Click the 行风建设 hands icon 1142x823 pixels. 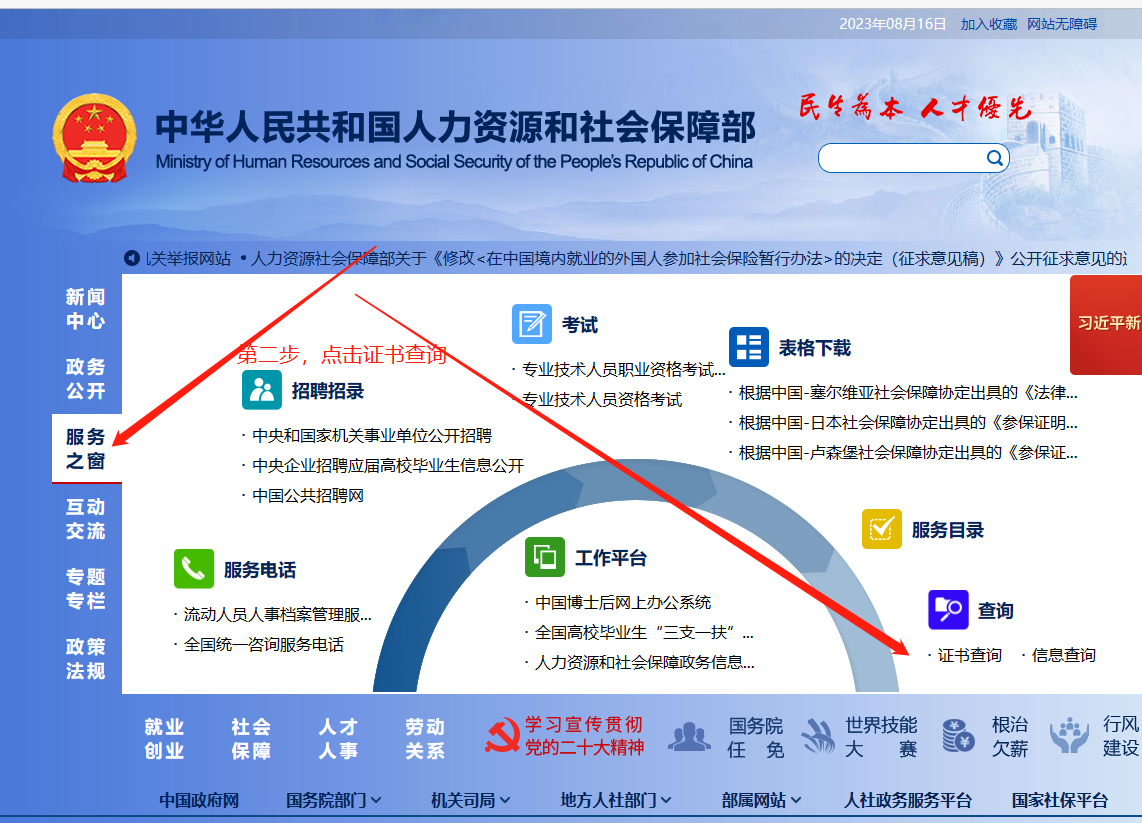1069,736
